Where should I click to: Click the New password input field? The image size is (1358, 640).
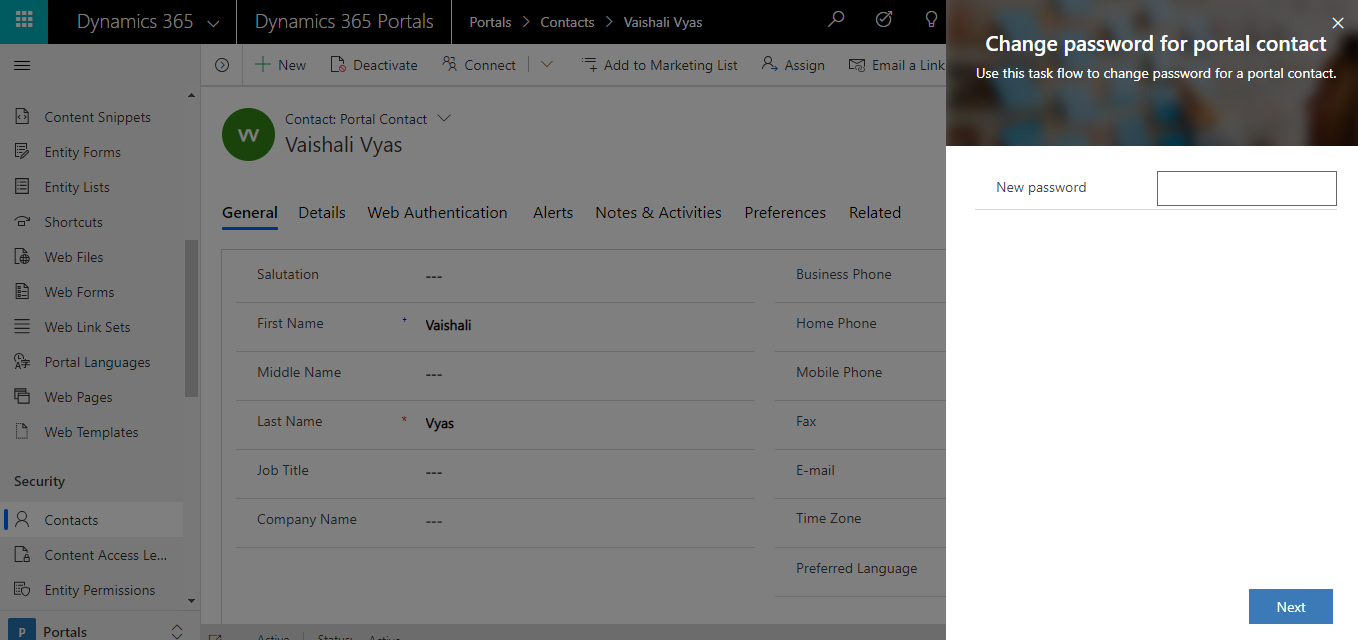tap(1246, 188)
